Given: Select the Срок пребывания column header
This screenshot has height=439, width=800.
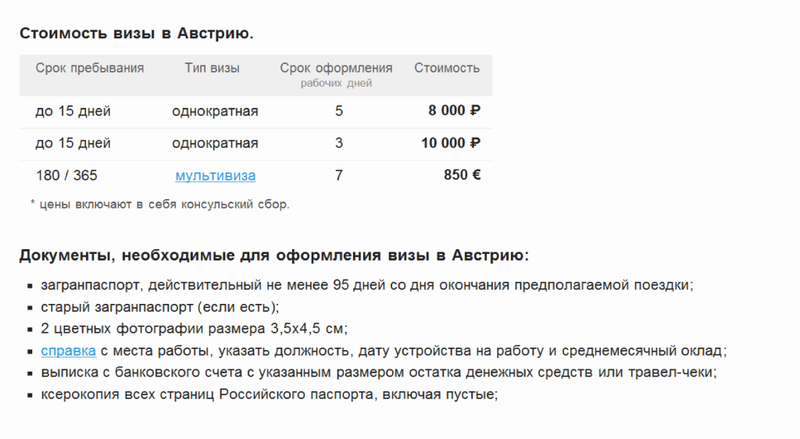Looking at the screenshot, I should [90, 68].
